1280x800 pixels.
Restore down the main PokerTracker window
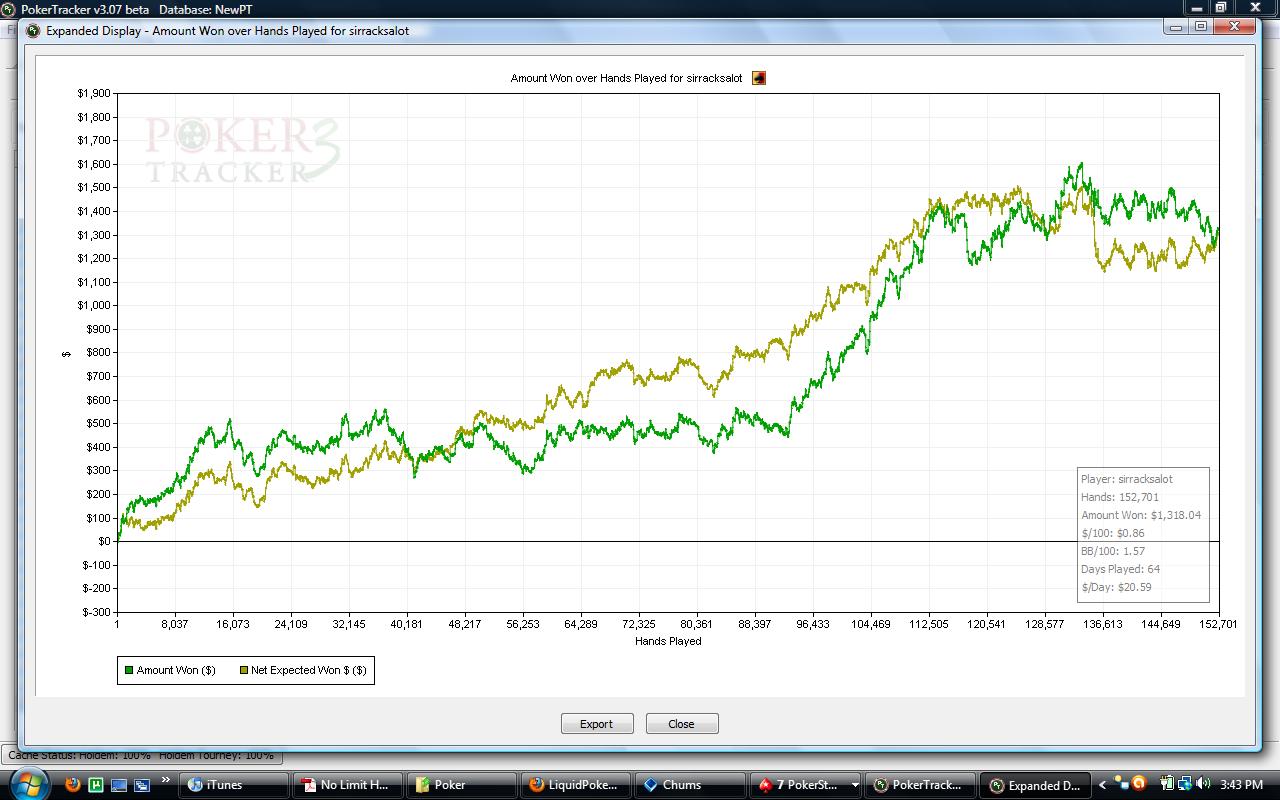click(x=1220, y=6)
